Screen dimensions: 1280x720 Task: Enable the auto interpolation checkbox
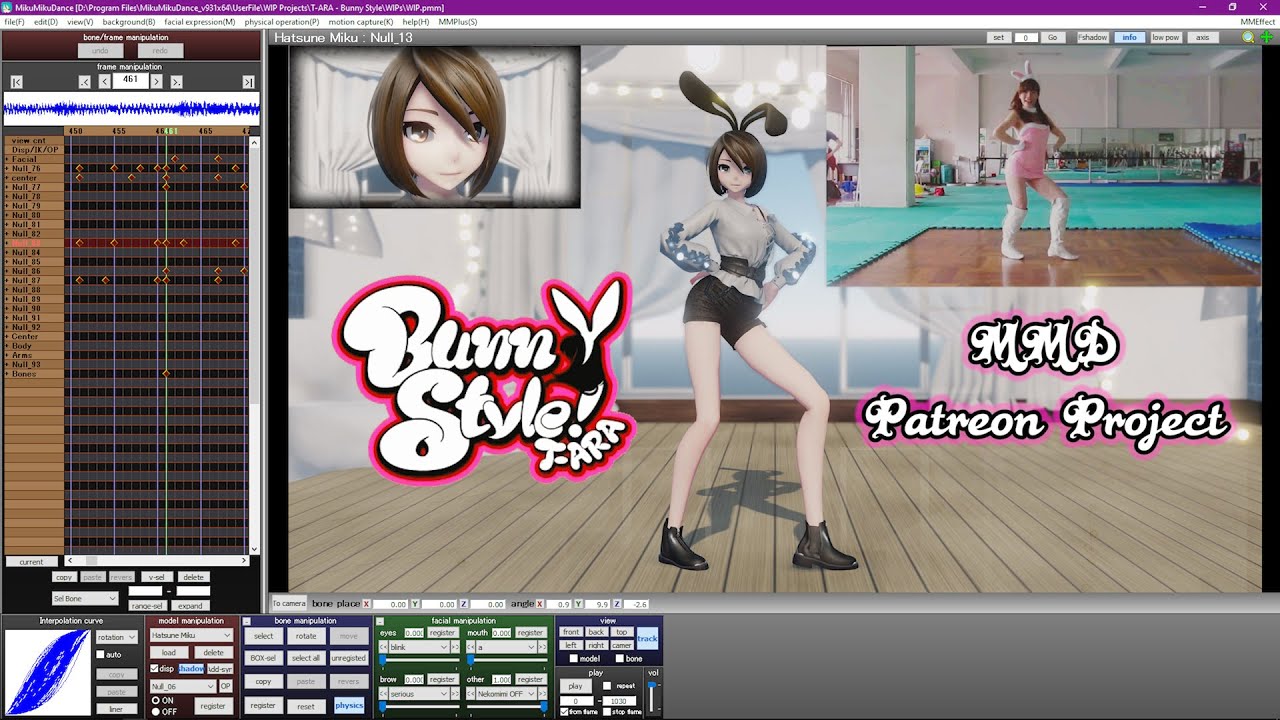coord(100,655)
